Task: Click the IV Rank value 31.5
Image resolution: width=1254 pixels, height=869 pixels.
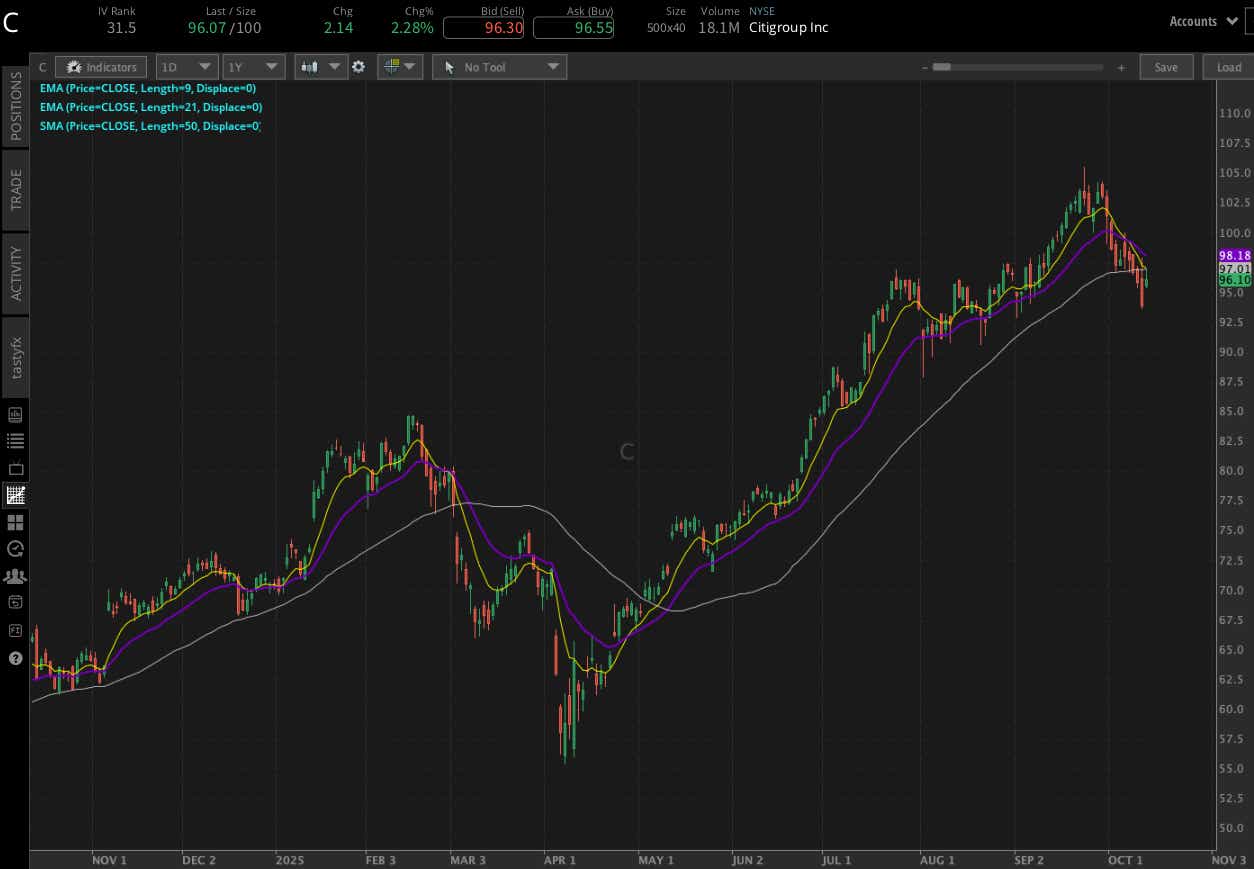Action: pos(121,28)
